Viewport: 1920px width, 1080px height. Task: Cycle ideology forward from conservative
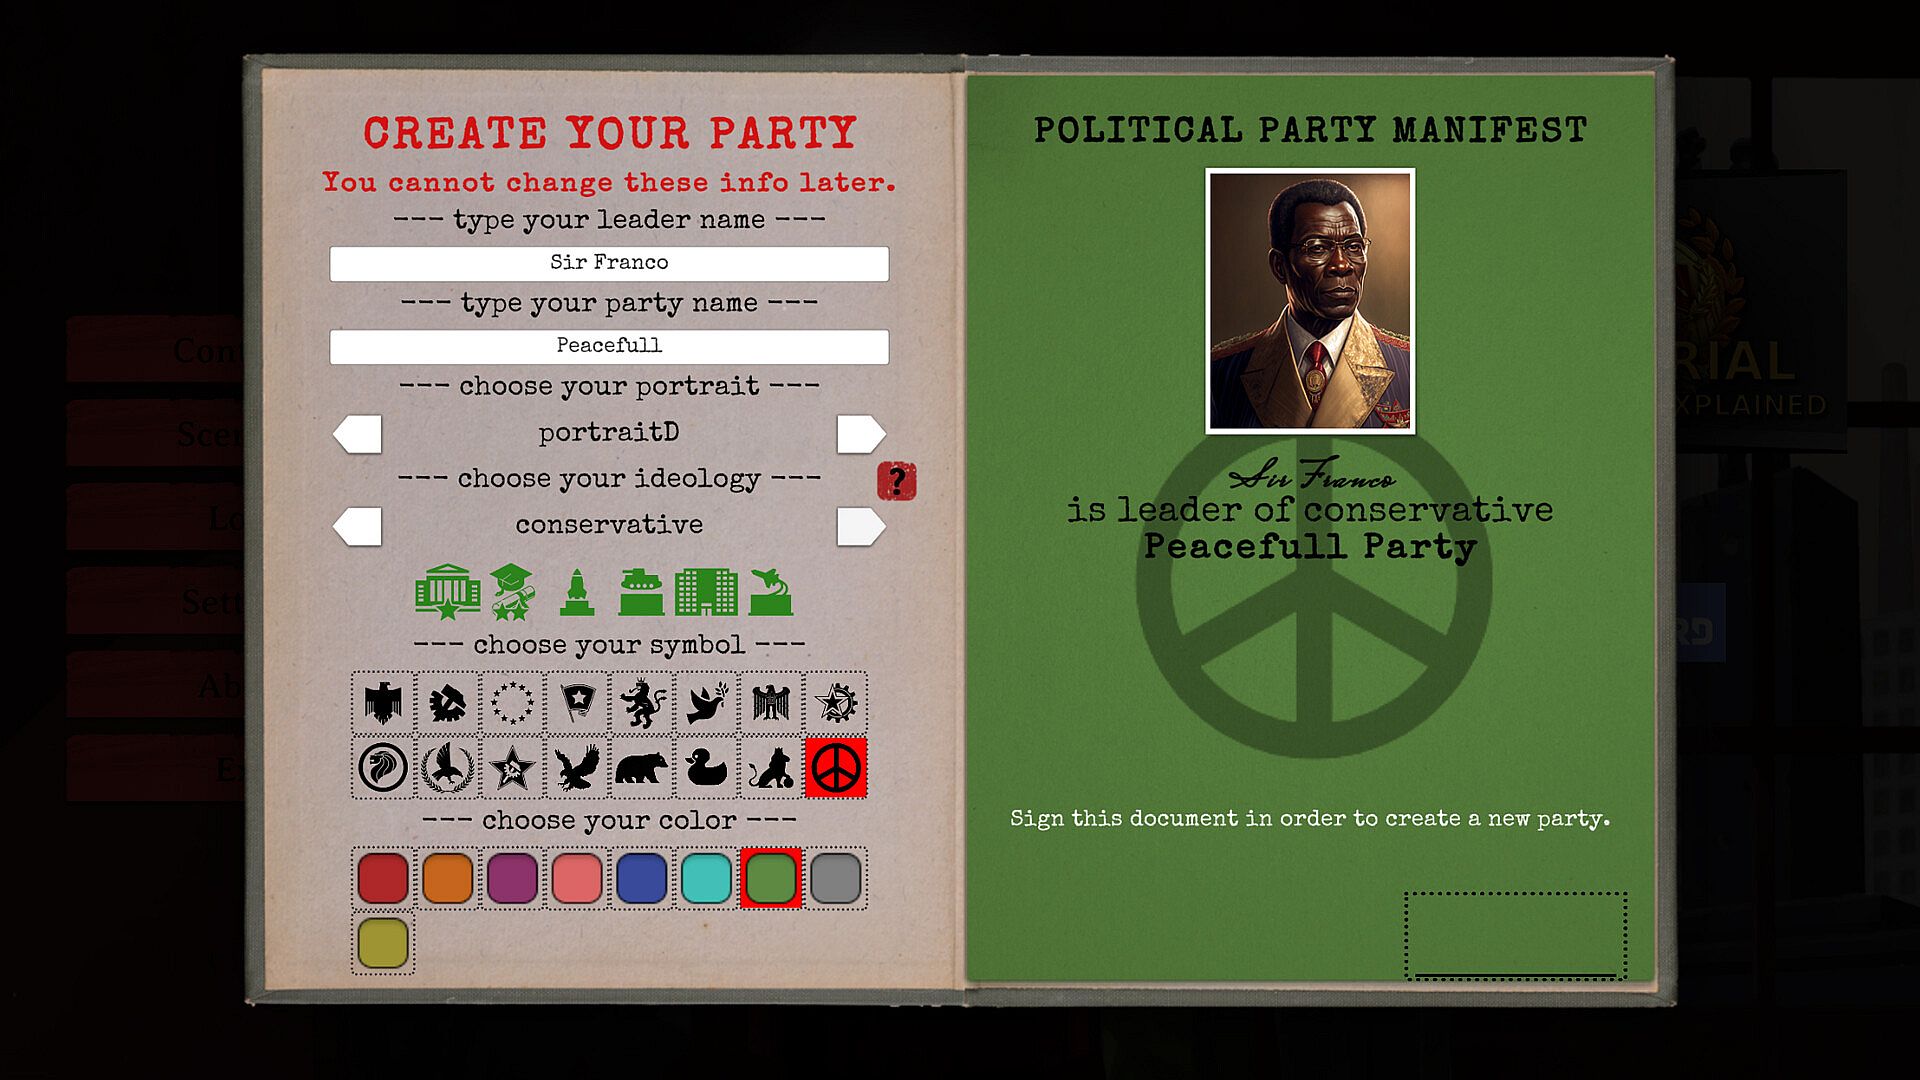(860, 526)
